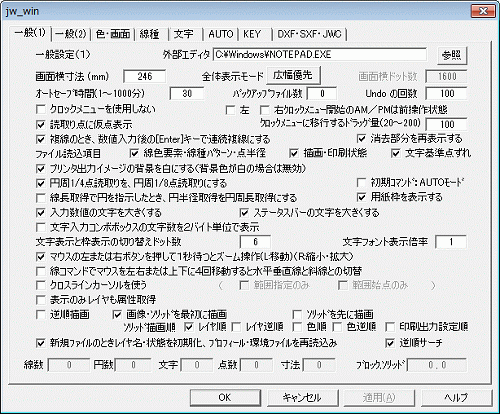This screenshot has height=414, width=500.
Task: Close the jw_win dialog window
Action: [x=483, y=11]
